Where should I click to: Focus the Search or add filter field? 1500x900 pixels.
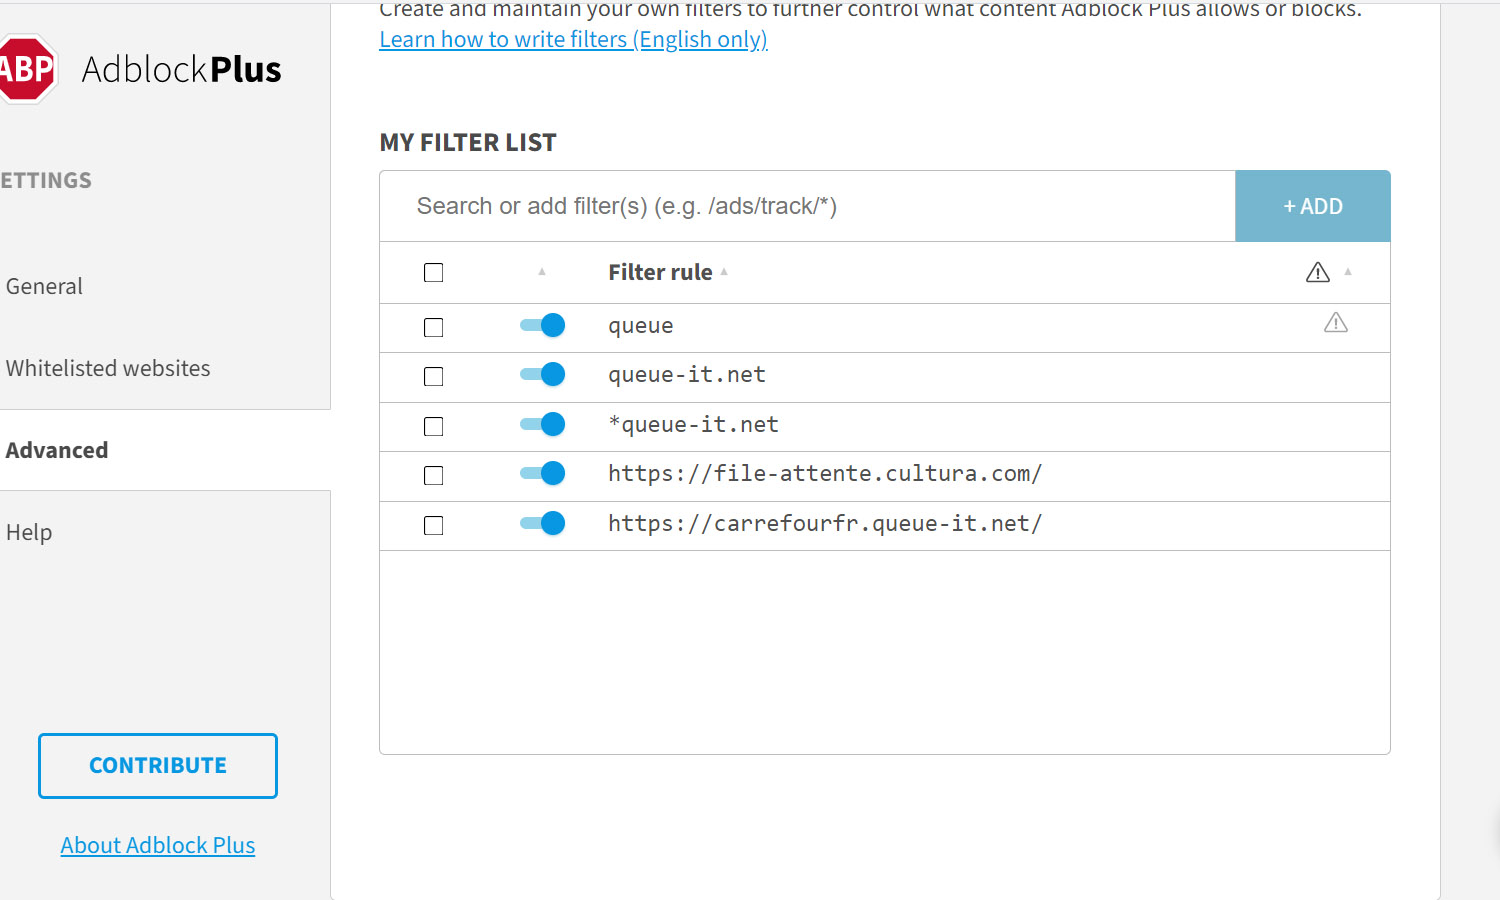tap(808, 206)
